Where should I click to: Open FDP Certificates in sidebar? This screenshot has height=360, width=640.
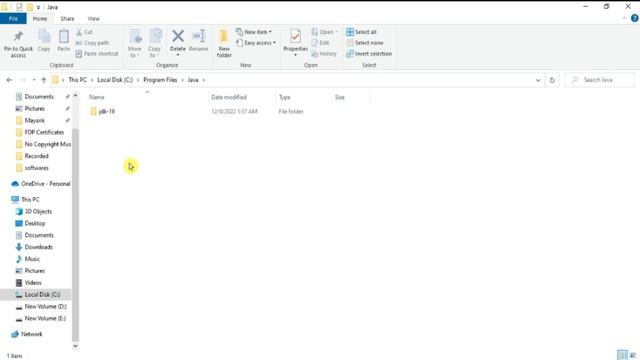(x=44, y=132)
